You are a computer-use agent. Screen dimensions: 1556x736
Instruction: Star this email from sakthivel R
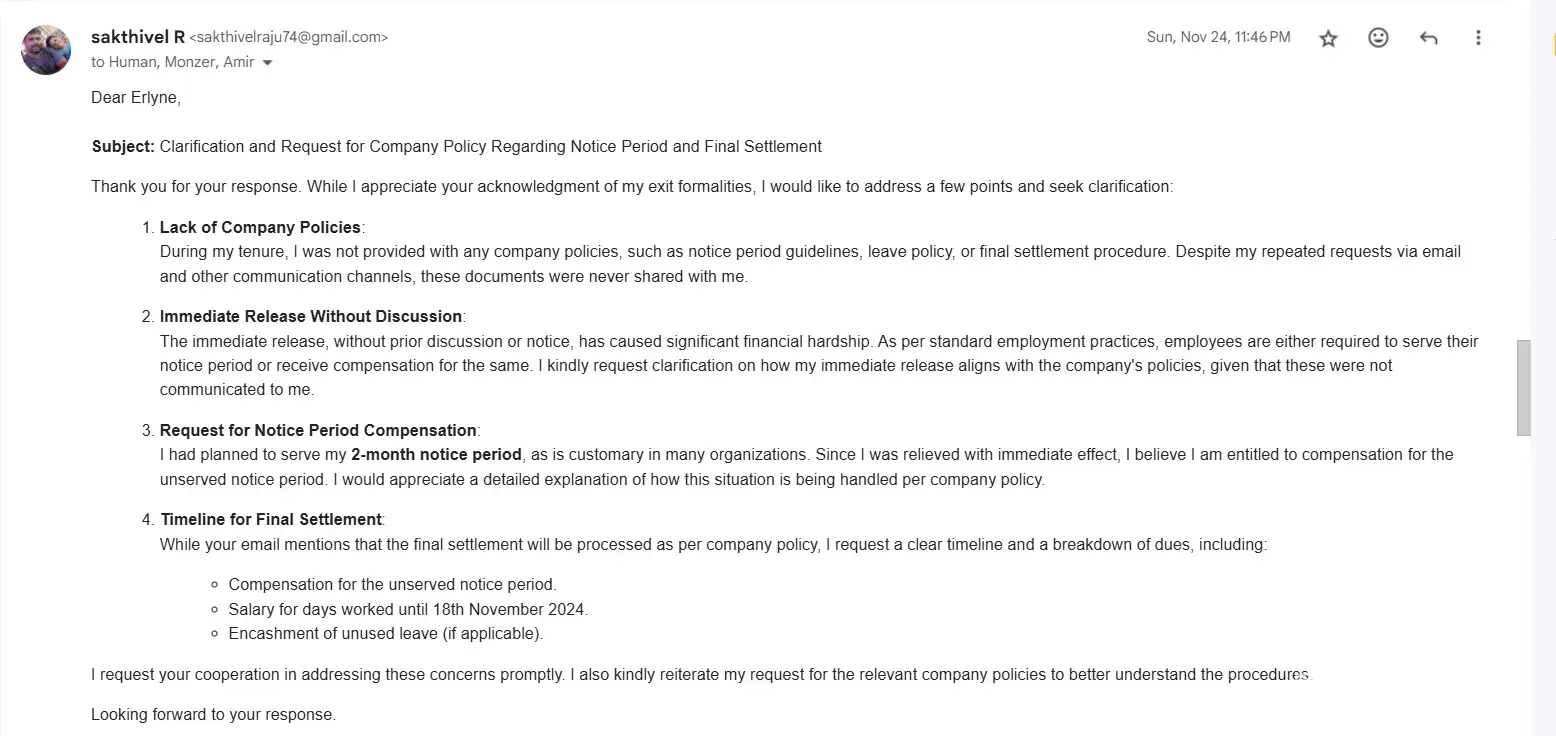tap(1328, 38)
